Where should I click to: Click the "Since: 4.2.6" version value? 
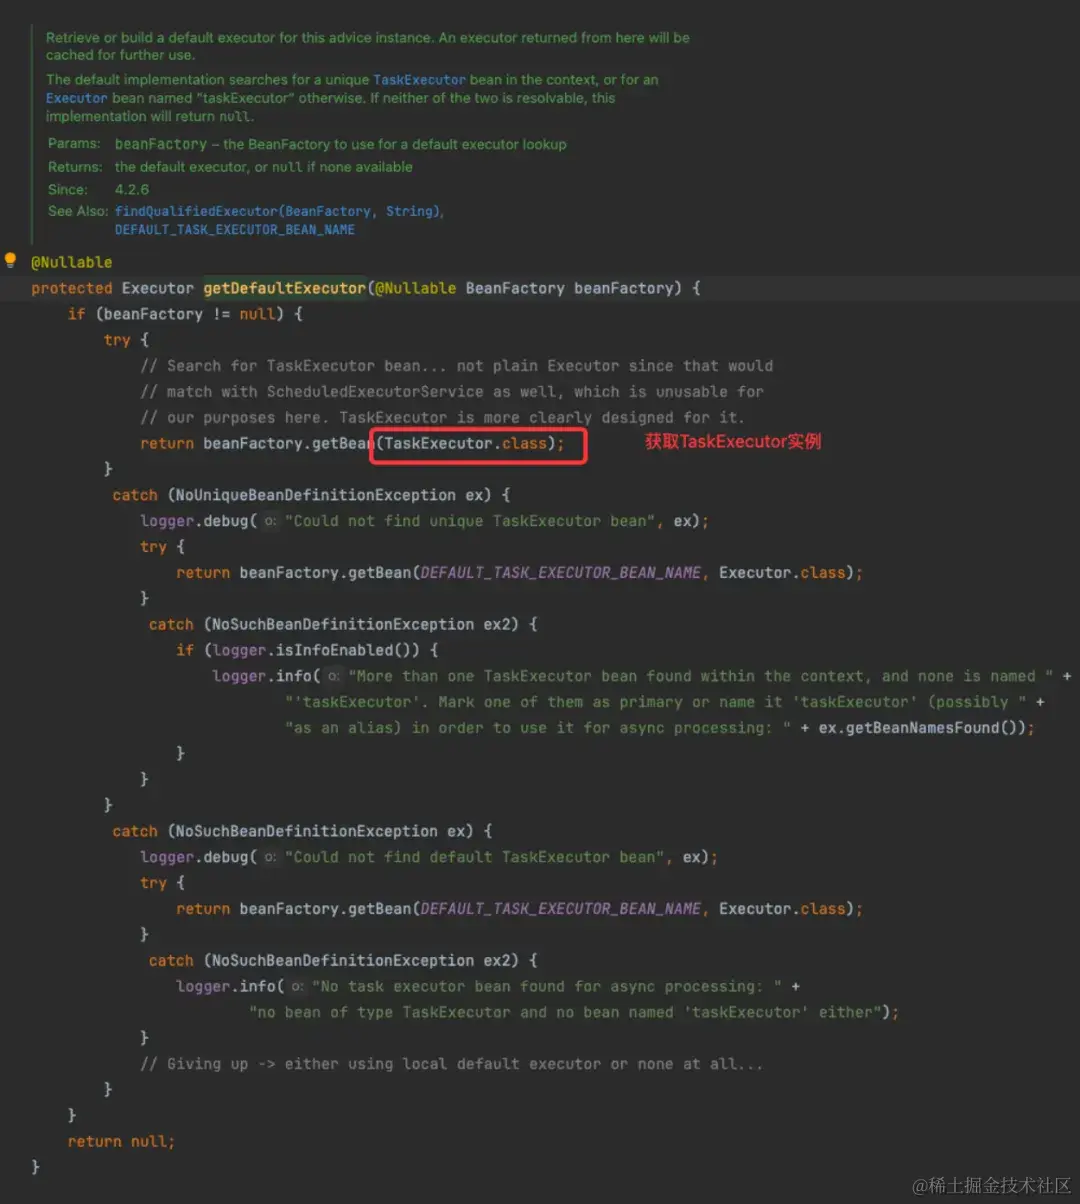(x=132, y=189)
